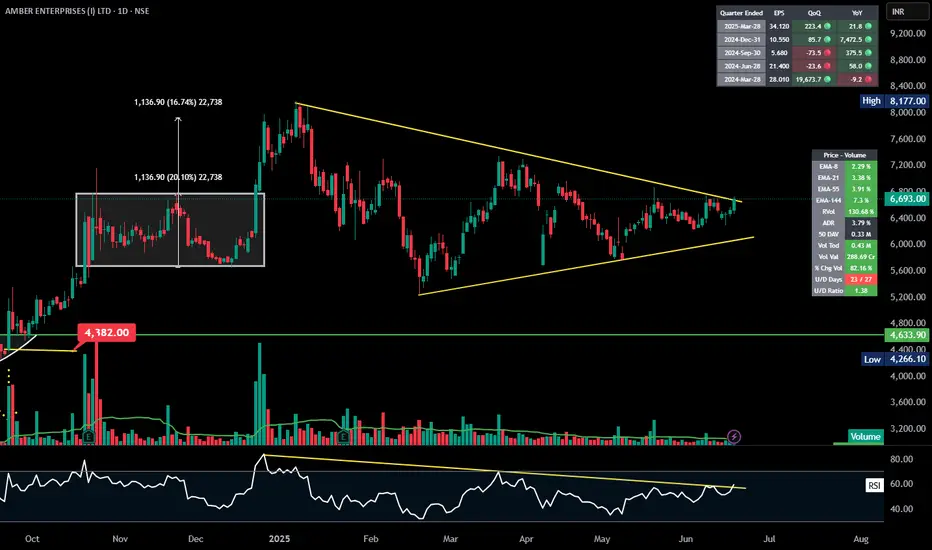The height and width of the screenshot is (550, 932).
Task: Click the purple lightning bolt icon
Action: [x=734, y=437]
